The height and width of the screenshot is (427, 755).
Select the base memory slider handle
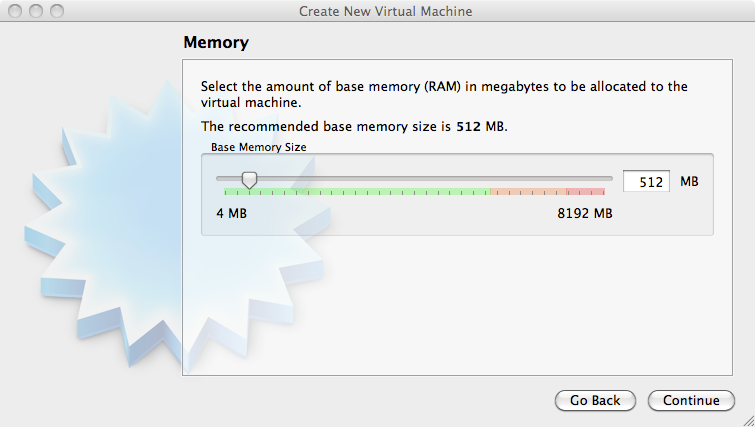tap(249, 180)
